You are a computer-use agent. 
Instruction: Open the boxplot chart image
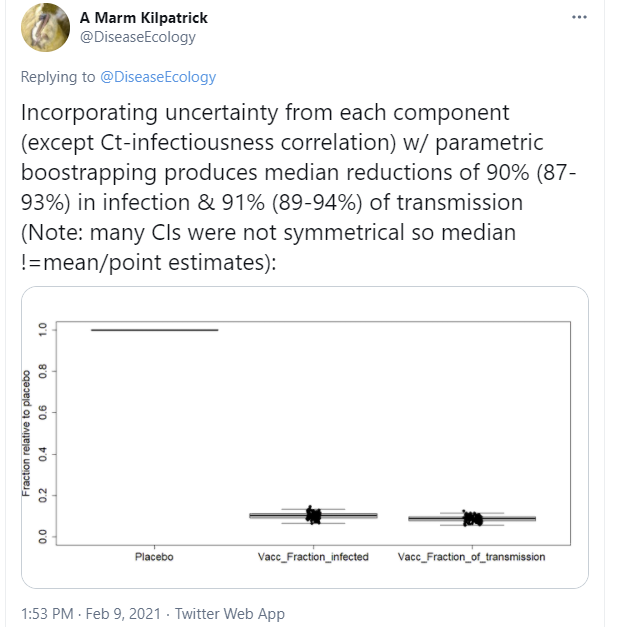(305, 437)
